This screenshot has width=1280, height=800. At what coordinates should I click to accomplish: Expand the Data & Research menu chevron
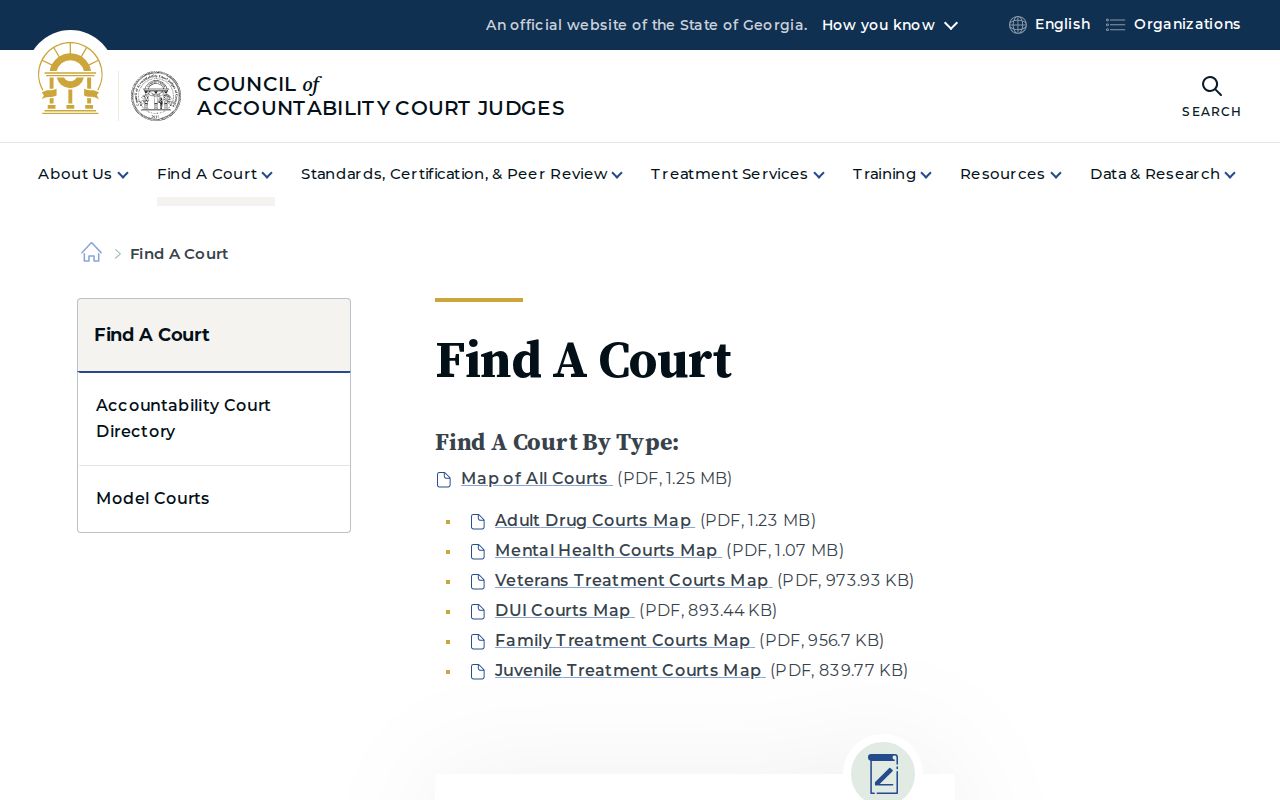point(1230,175)
